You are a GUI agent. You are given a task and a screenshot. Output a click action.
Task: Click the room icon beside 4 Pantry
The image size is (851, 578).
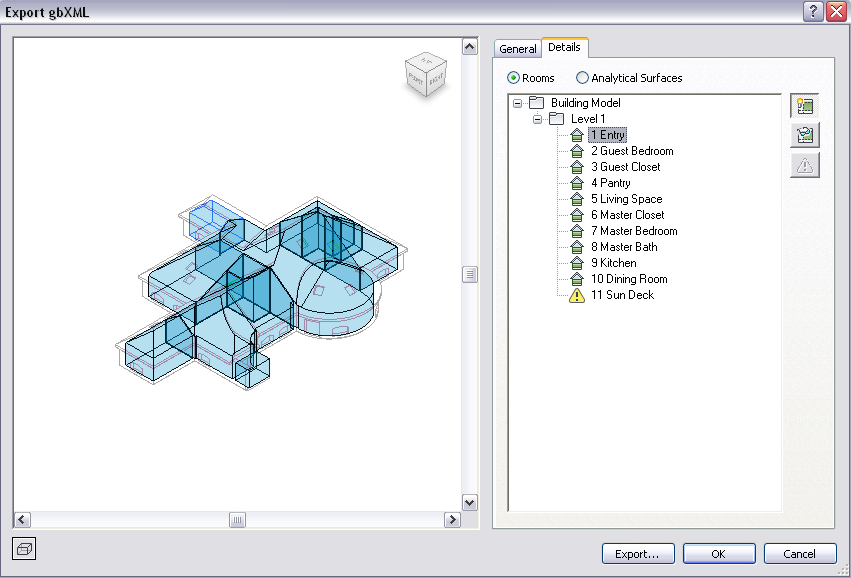pyautogui.click(x=577, y=183)
